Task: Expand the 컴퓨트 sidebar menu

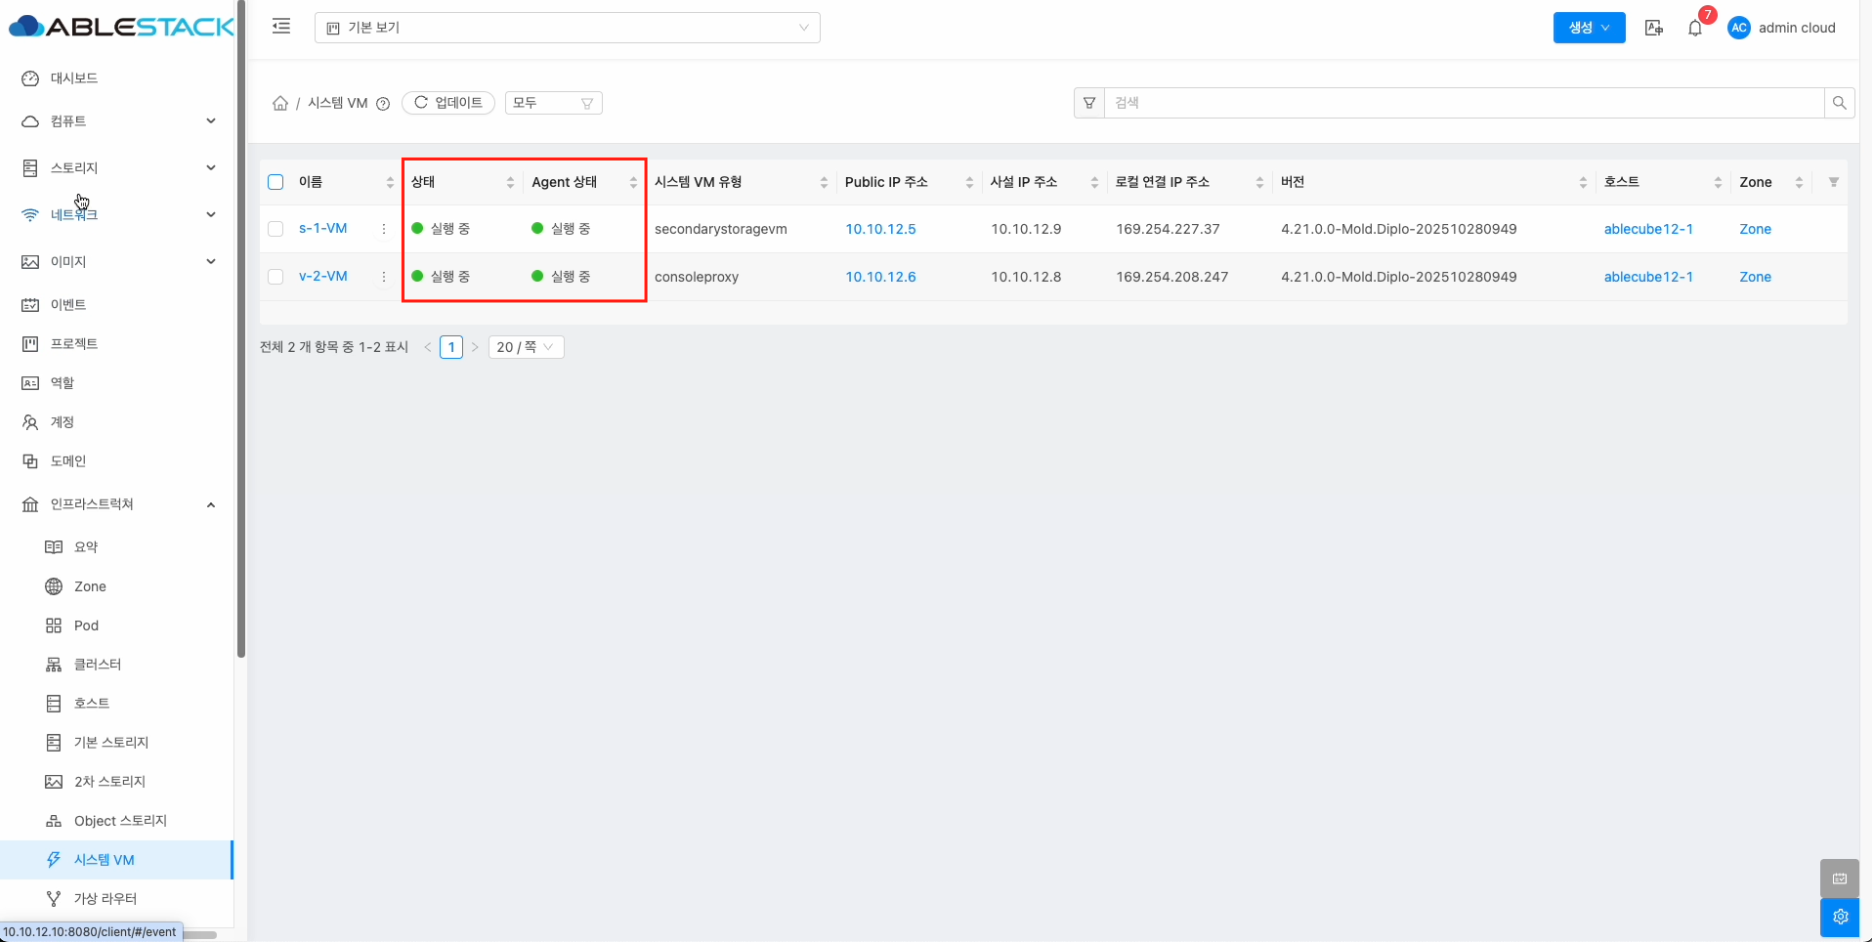Action: [119, 121]
